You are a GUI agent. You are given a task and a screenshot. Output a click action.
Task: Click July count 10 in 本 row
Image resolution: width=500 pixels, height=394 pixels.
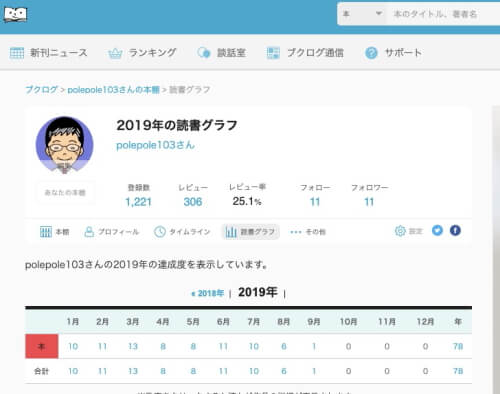tap(254, 347)
